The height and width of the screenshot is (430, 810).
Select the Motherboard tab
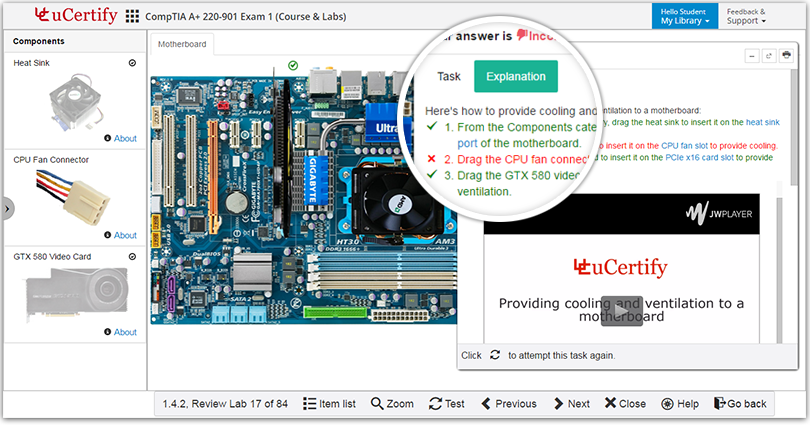click(182, 44)
